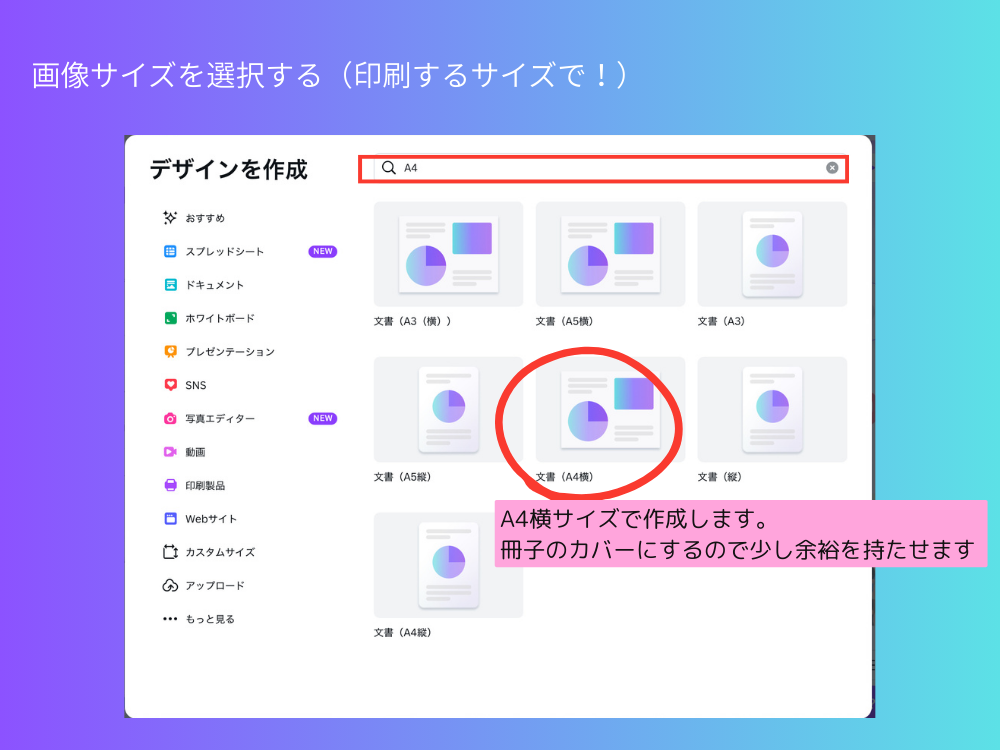The width and height of the screenshot is (1000, 750).
Task: Open the 印刷製品 printer icon
Action: (x=170, y=485)
